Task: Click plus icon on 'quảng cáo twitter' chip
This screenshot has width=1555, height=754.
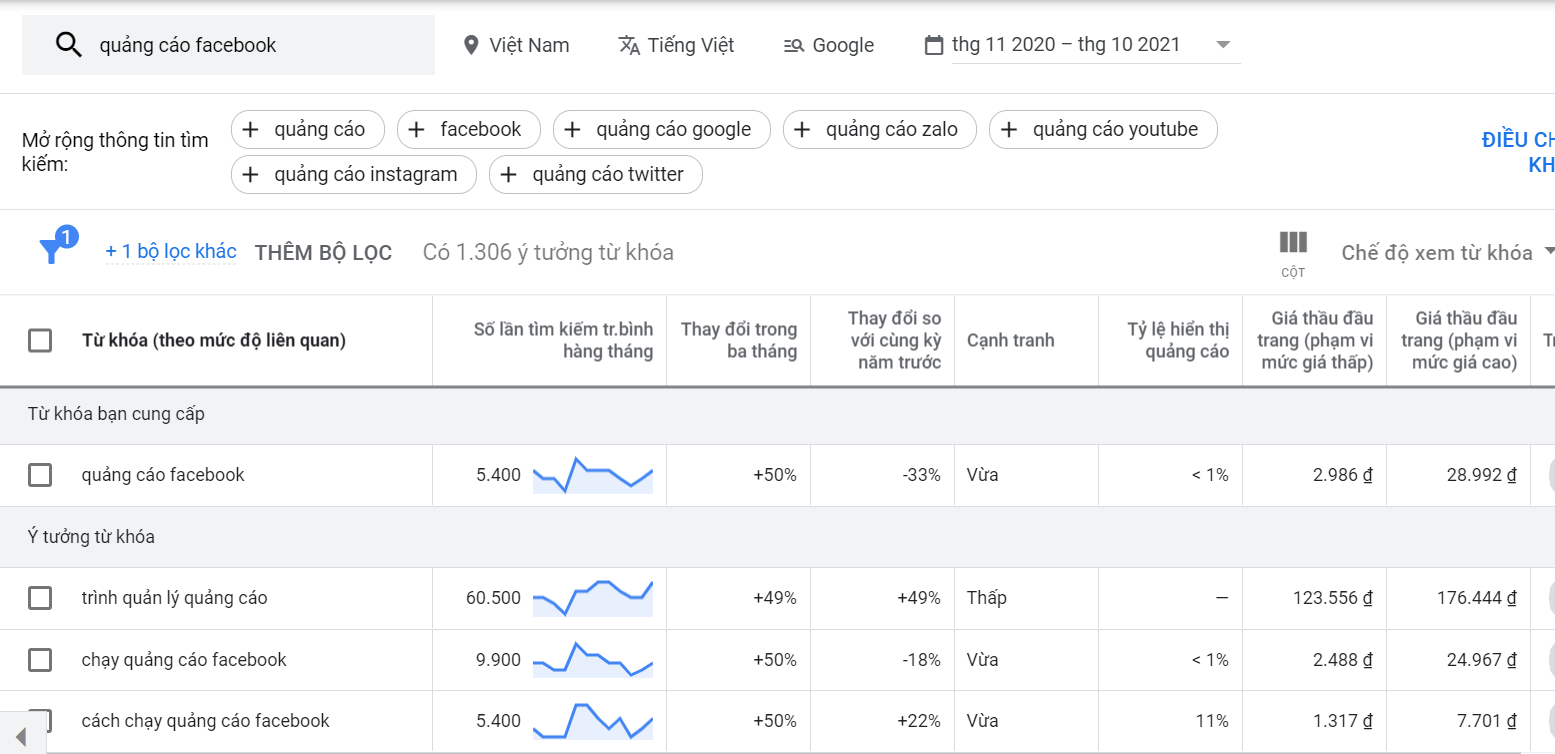Action: [508, 174]
